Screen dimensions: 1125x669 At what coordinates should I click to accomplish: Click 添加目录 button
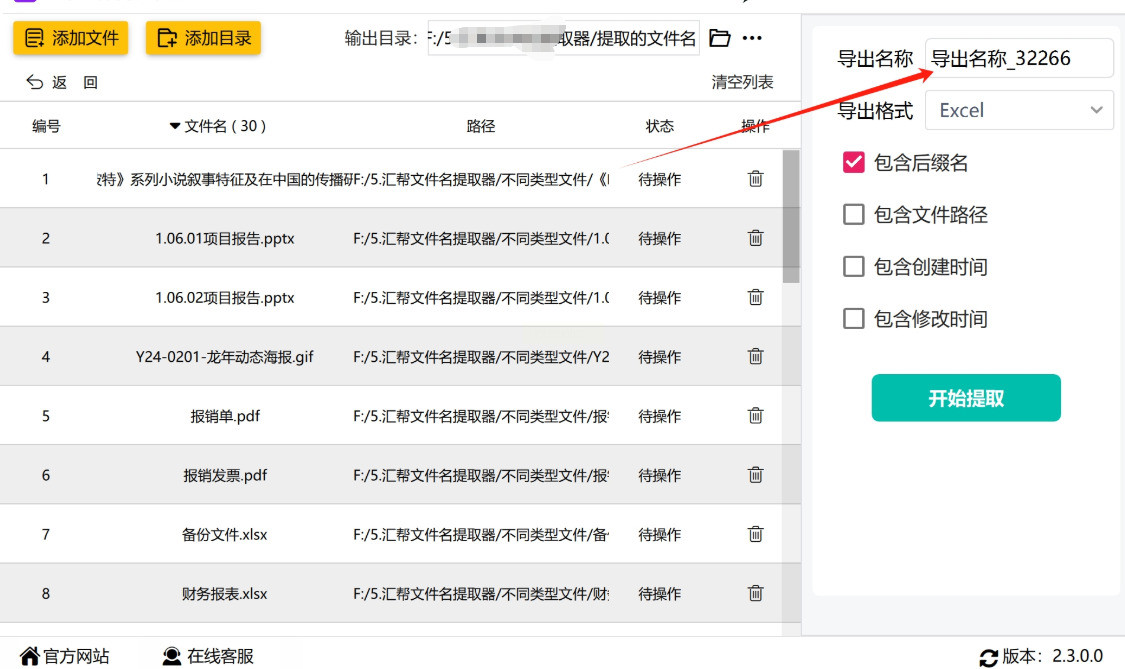coord(203,39)
